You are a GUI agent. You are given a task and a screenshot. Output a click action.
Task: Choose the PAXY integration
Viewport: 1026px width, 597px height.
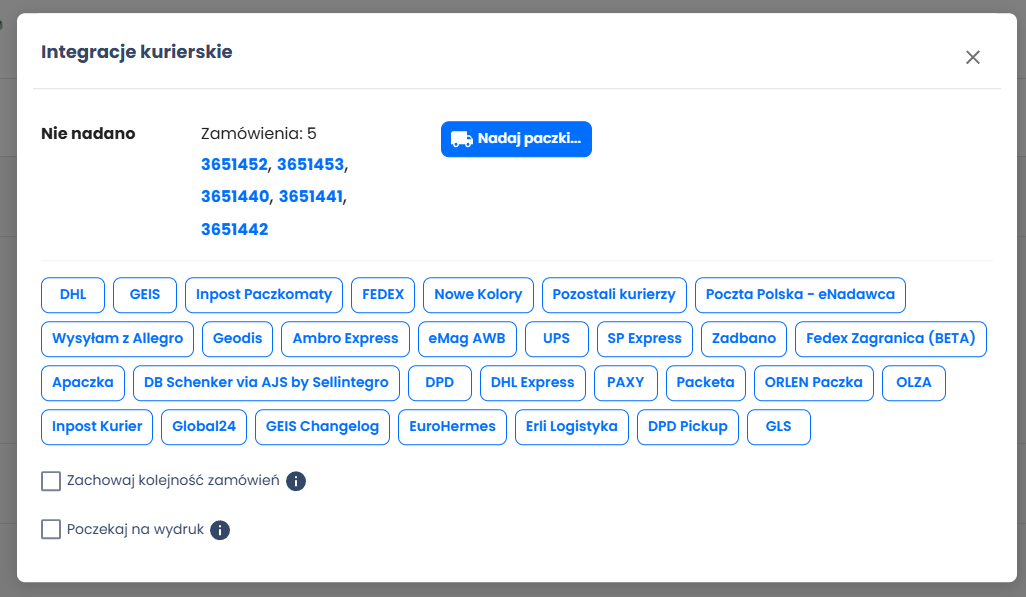(626, 383)
